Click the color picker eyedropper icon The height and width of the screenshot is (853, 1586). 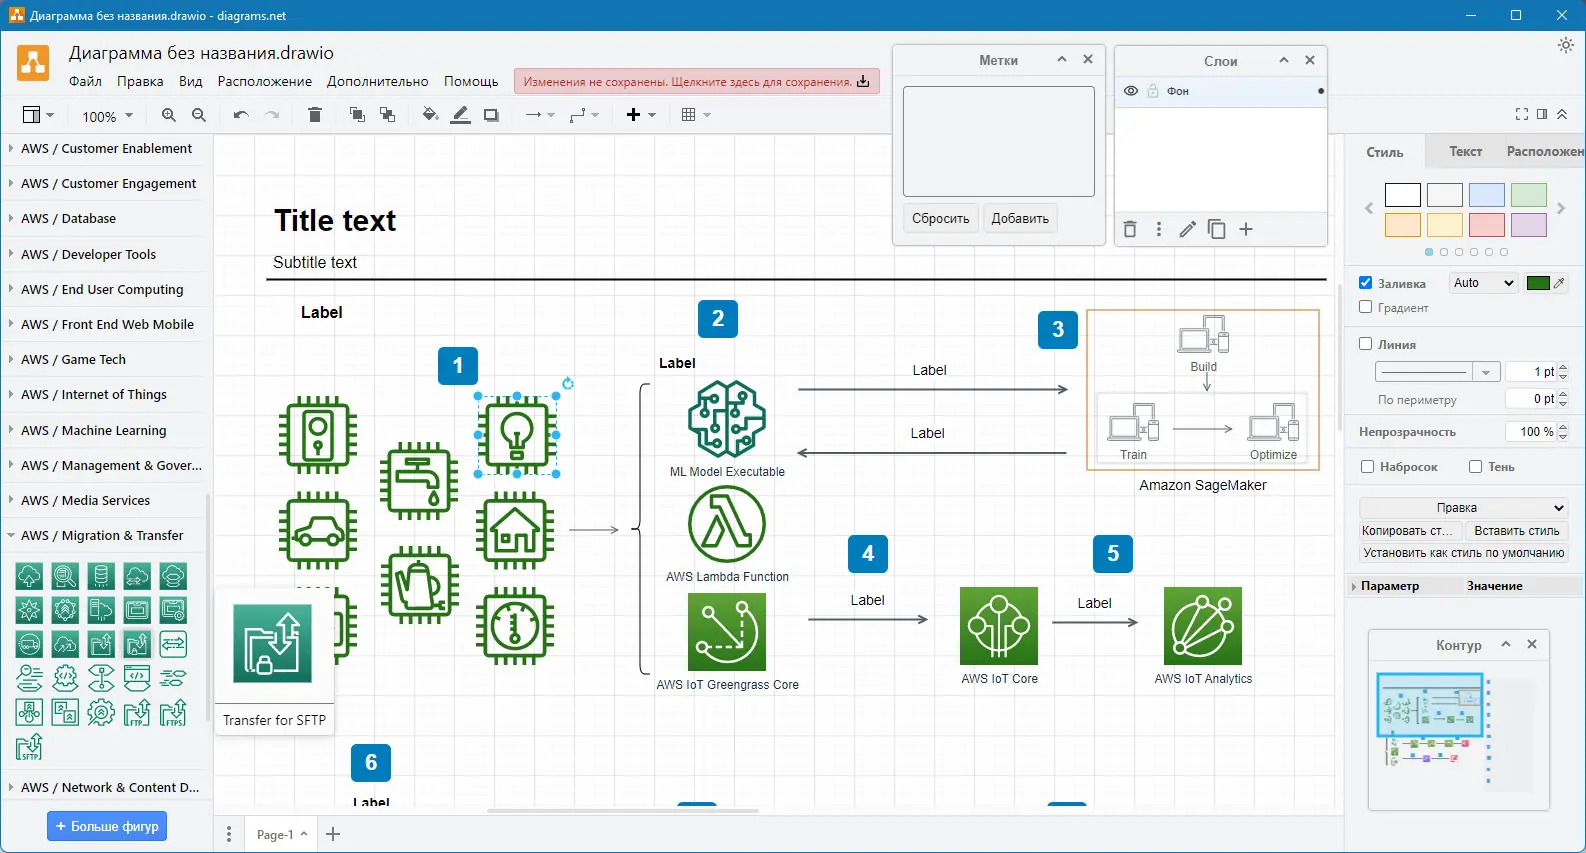1559,283
